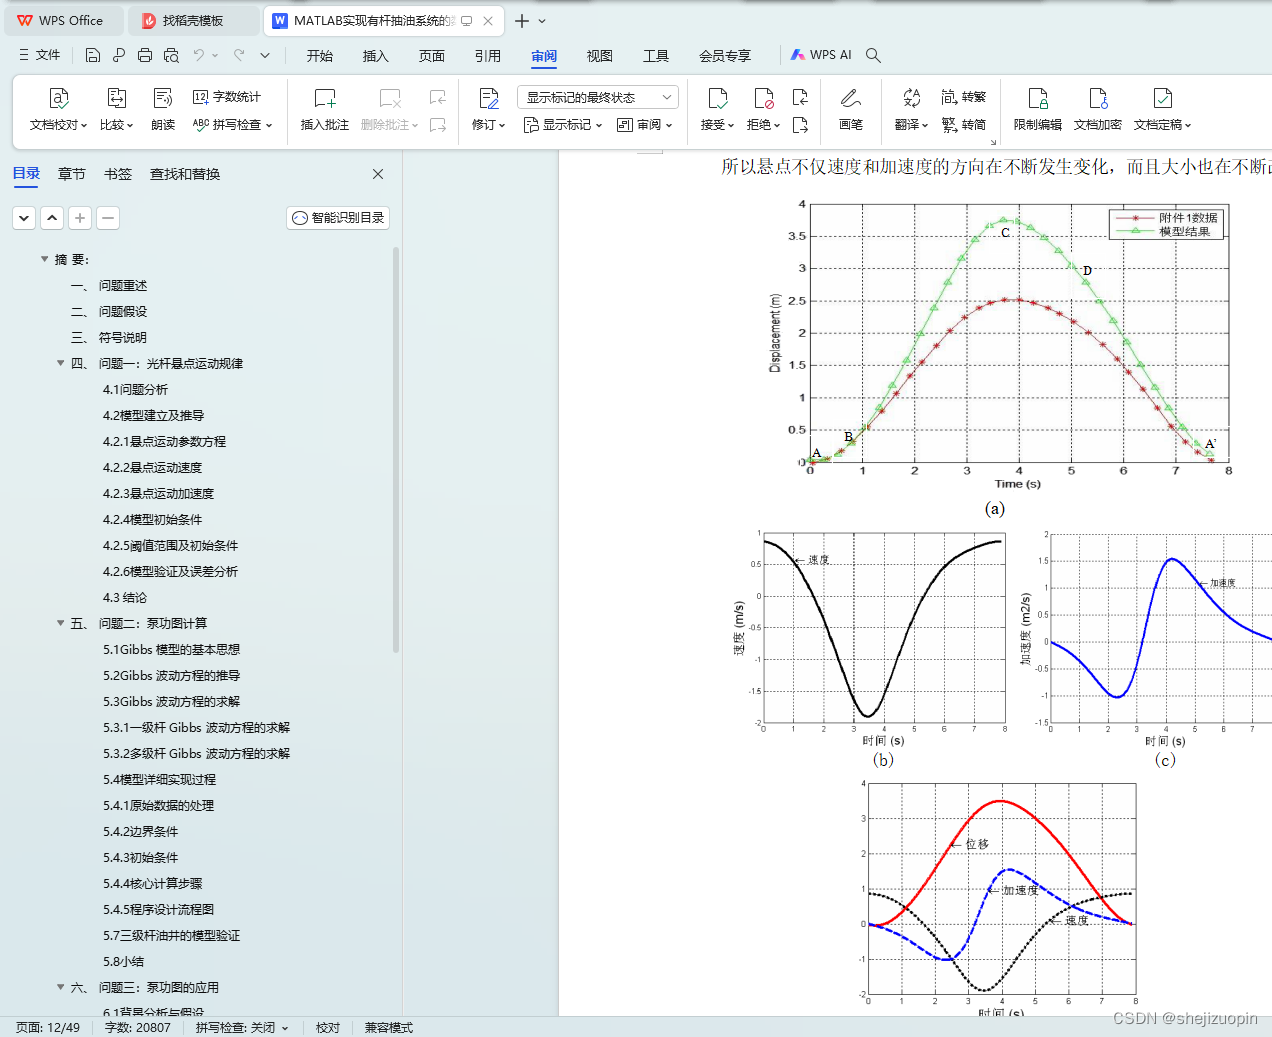Switch to the 引用 ribbon tab
Image resolution: width=1272 pixels, height=1037 pixels.
(x=488, y=56)
